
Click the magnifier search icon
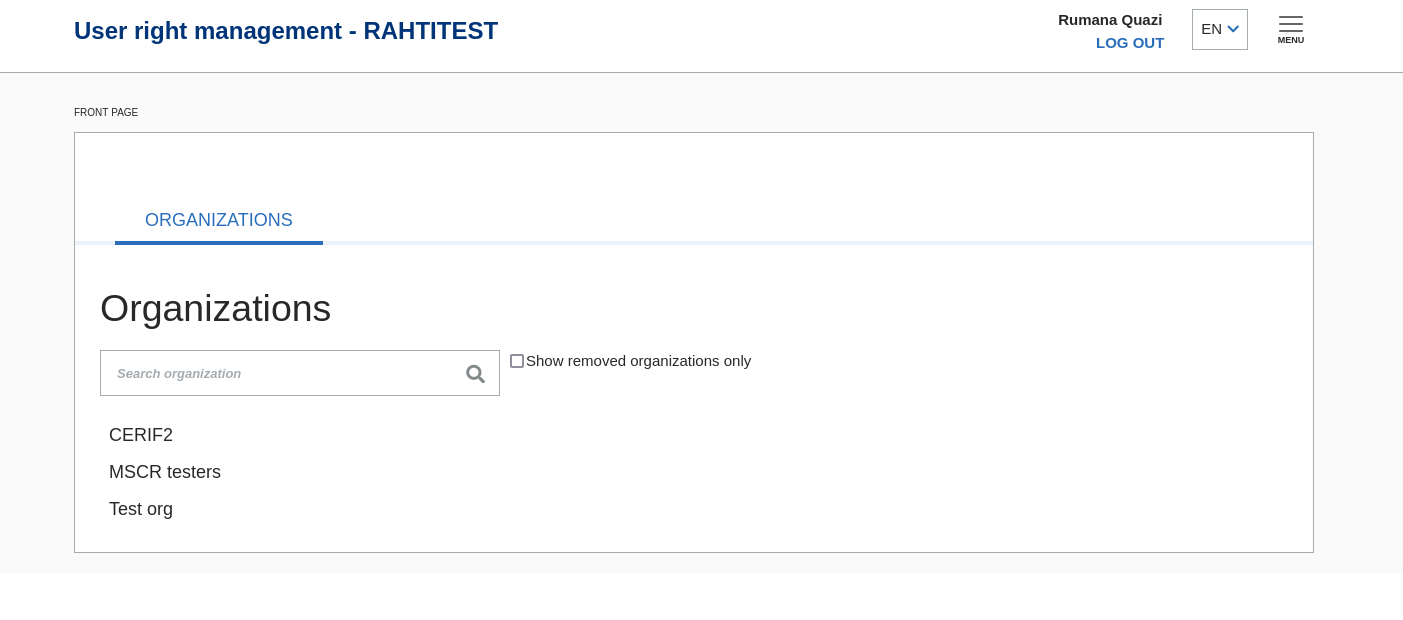coord(475,374)
